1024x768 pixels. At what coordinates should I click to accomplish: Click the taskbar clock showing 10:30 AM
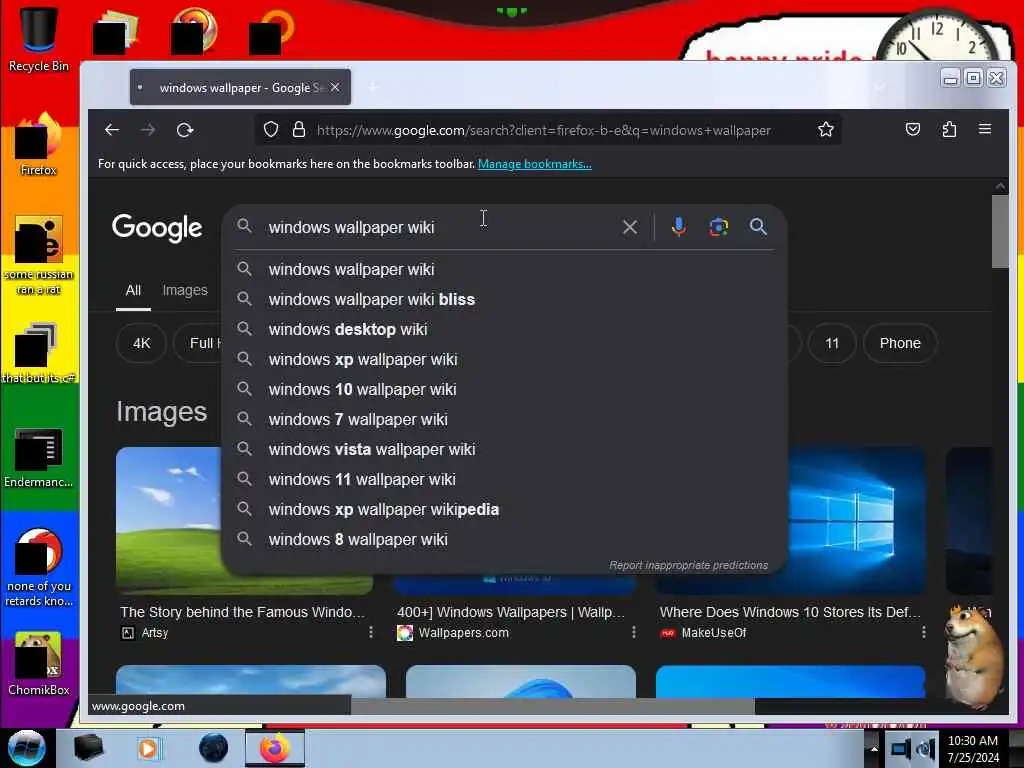pyautogui.click(x=973, y=748)
